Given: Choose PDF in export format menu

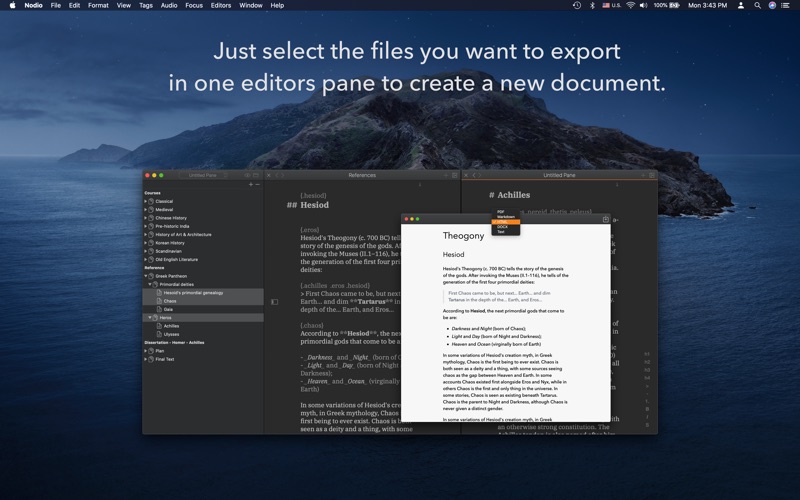Looking at the screenshot, I should (506, 212).
